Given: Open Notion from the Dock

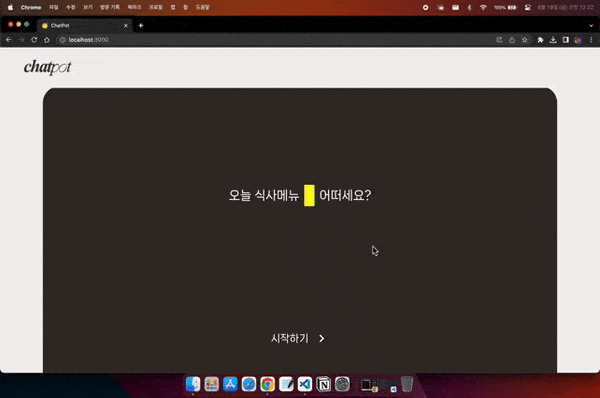Looking at the screenshot, I should click(324, 384).
